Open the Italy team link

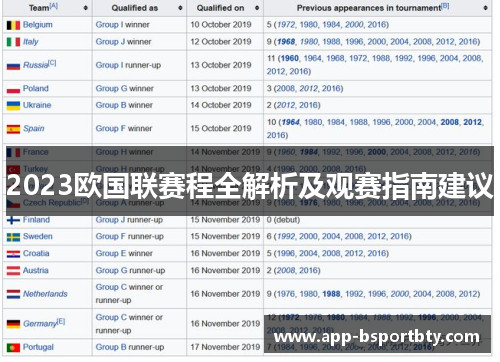pyautogui.click(x=31, y=42)
